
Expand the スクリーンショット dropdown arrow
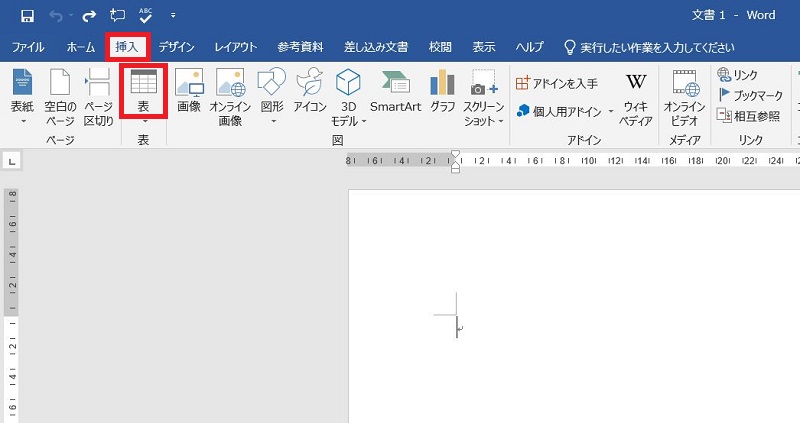(501, 121)
